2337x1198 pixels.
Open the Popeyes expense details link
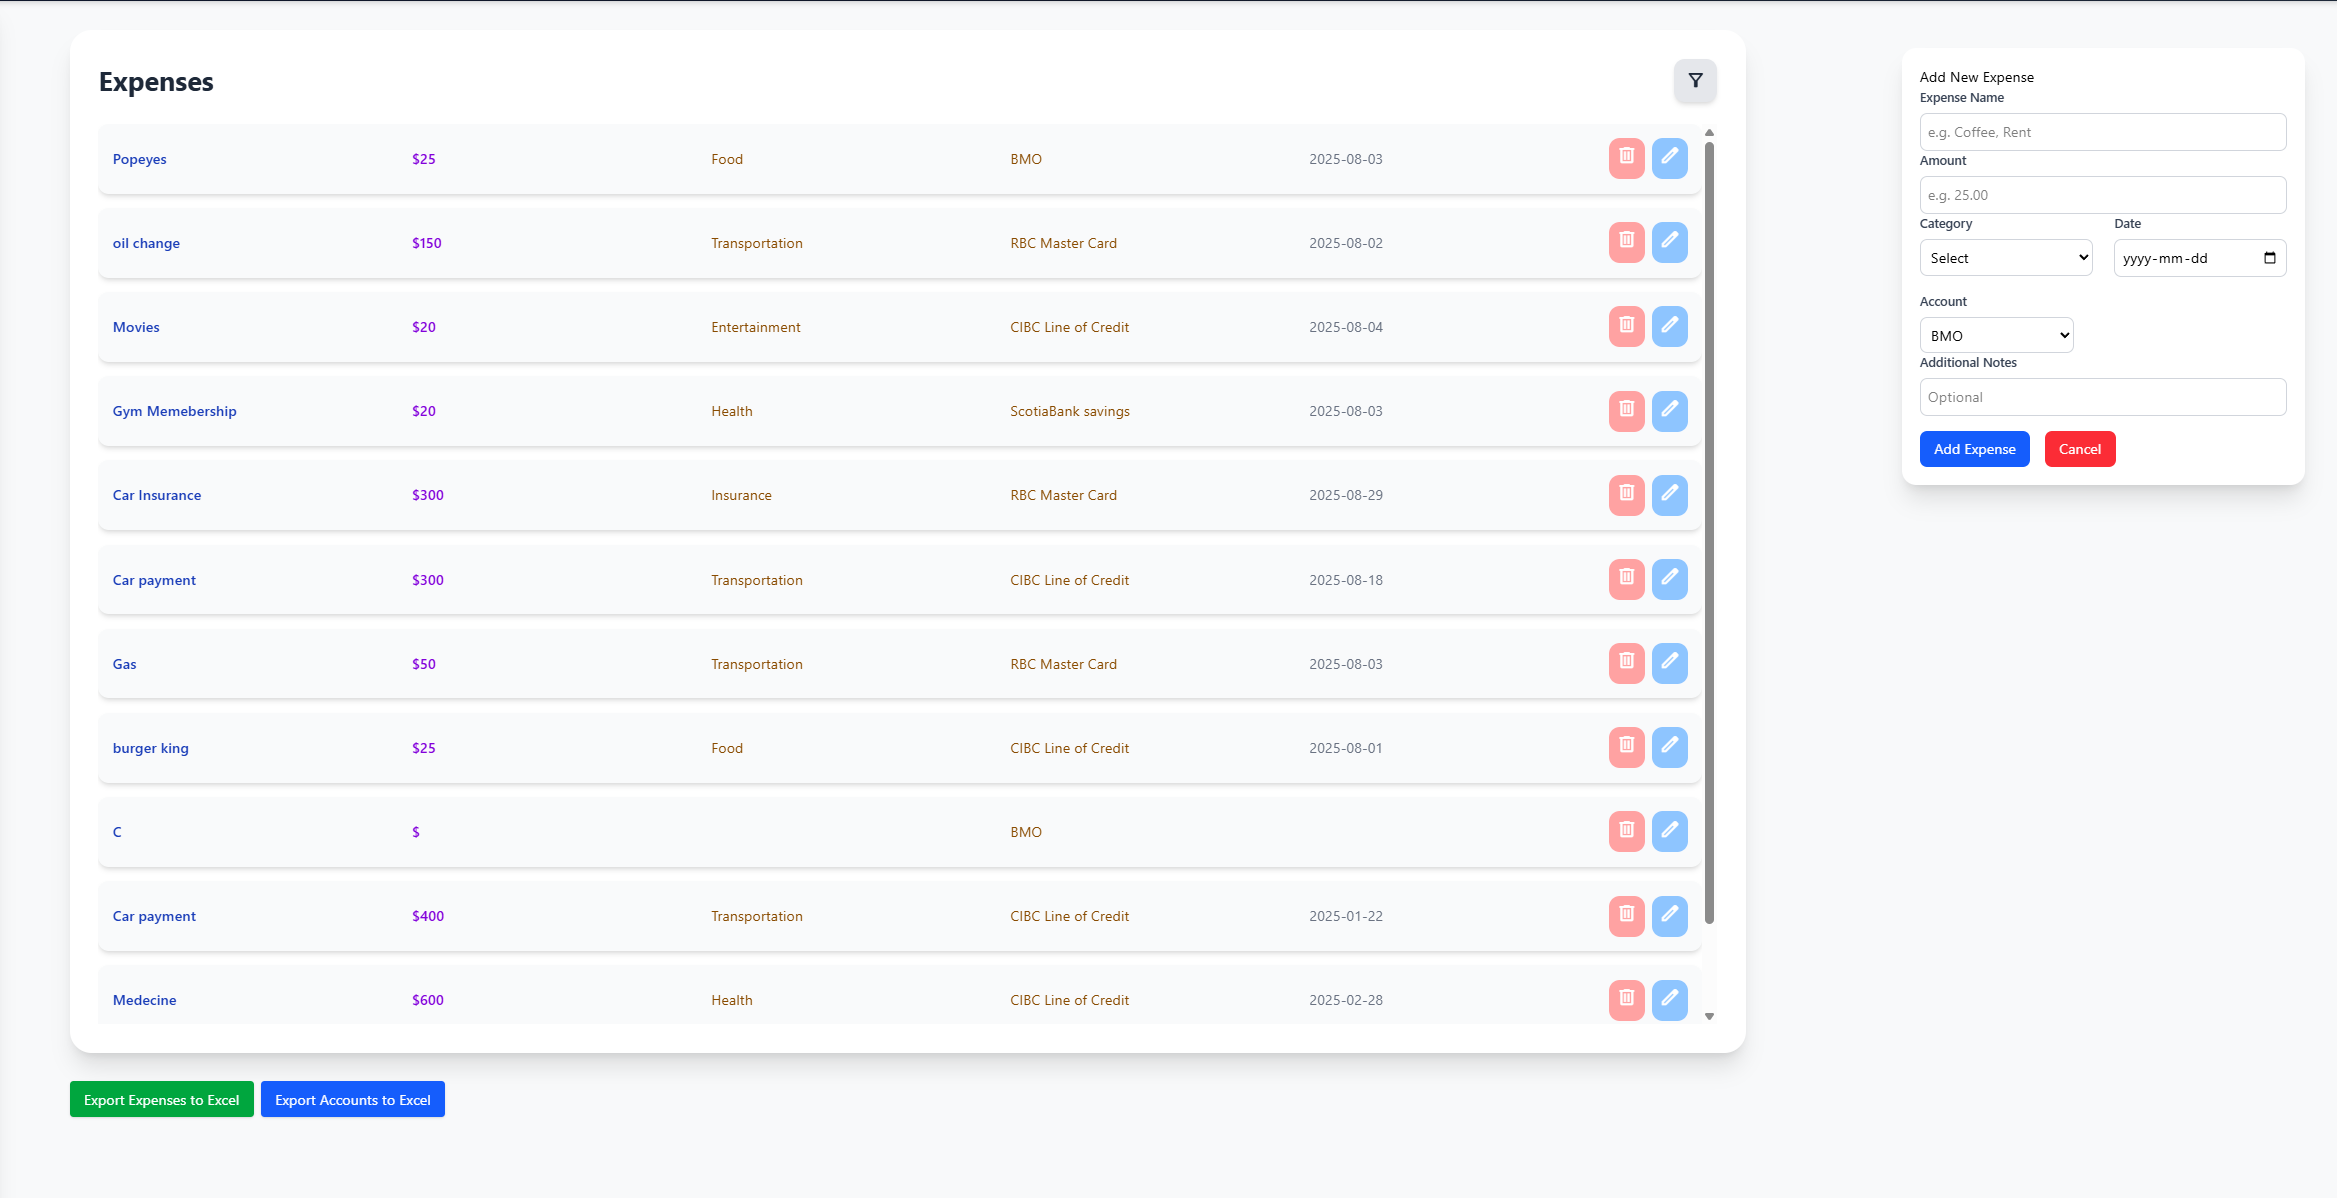[x=139, y=158]
